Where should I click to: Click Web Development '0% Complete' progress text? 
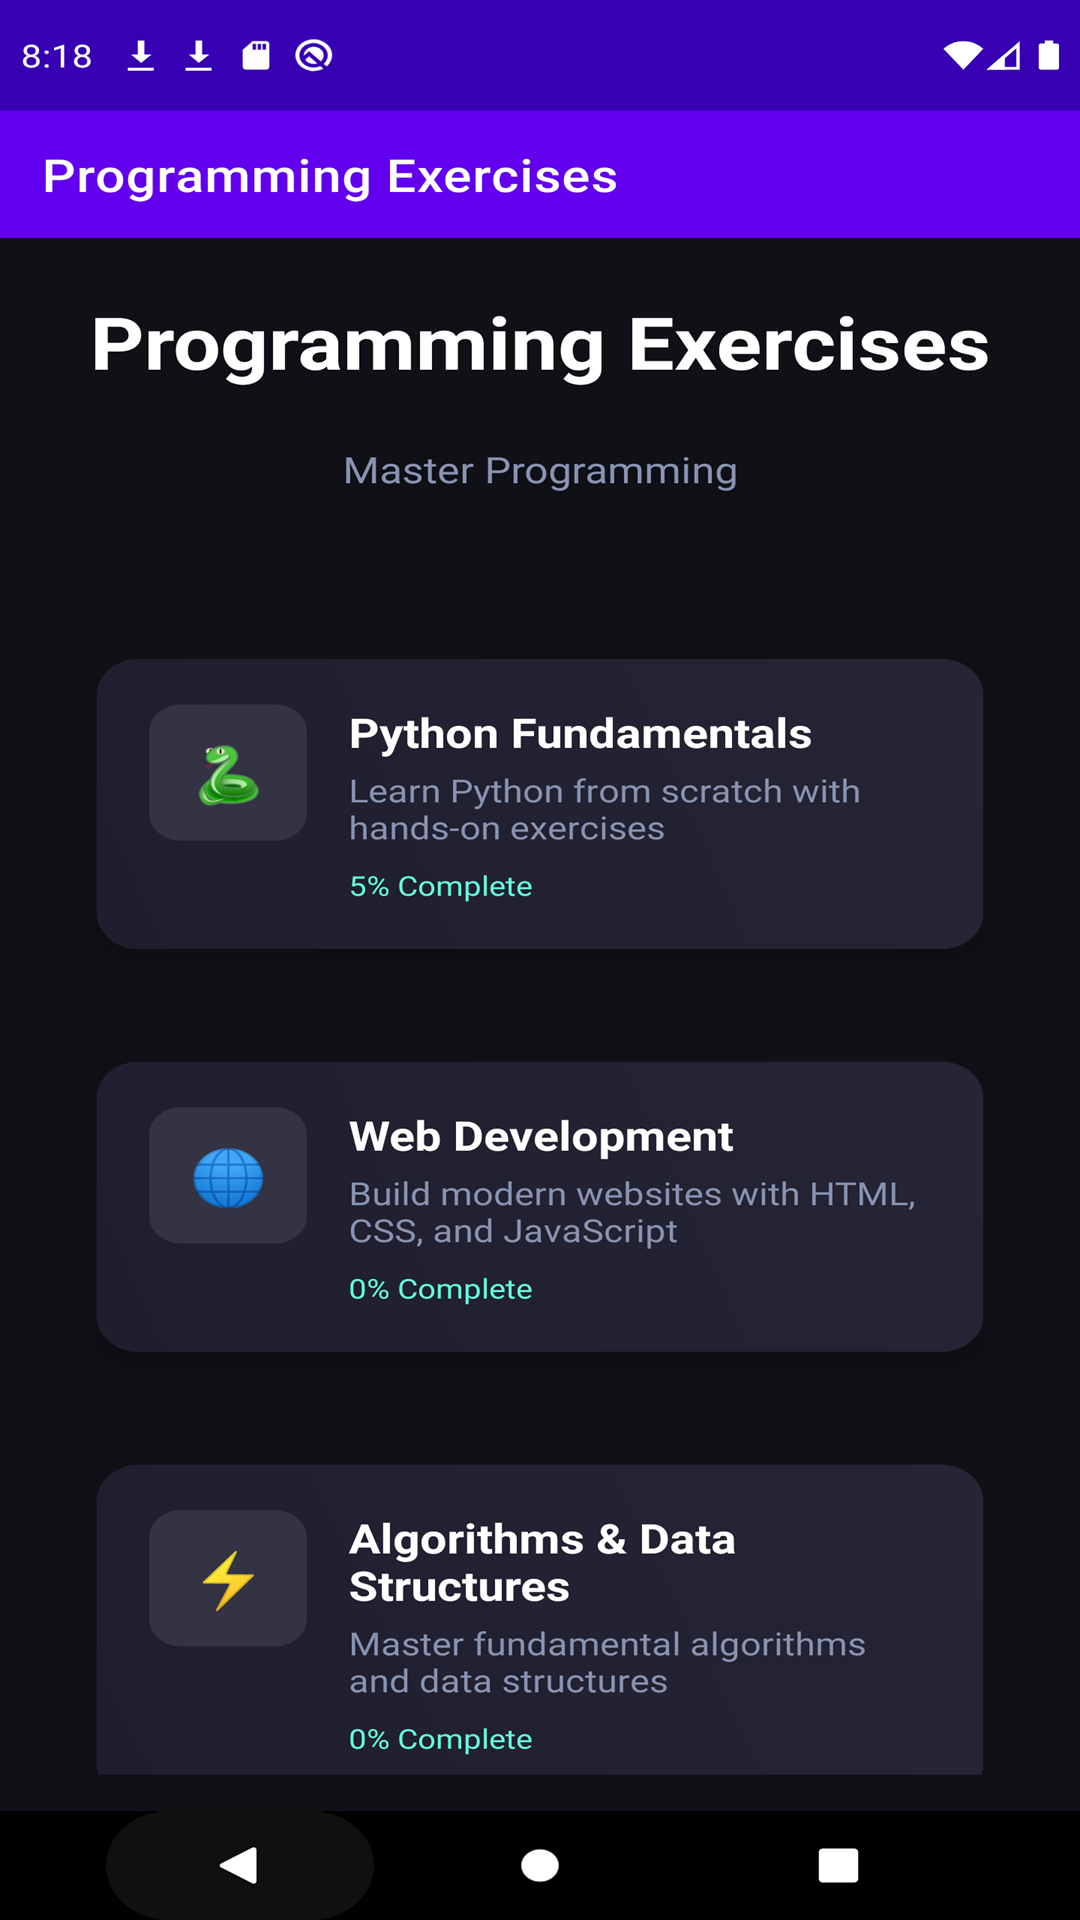[440, 1289]
